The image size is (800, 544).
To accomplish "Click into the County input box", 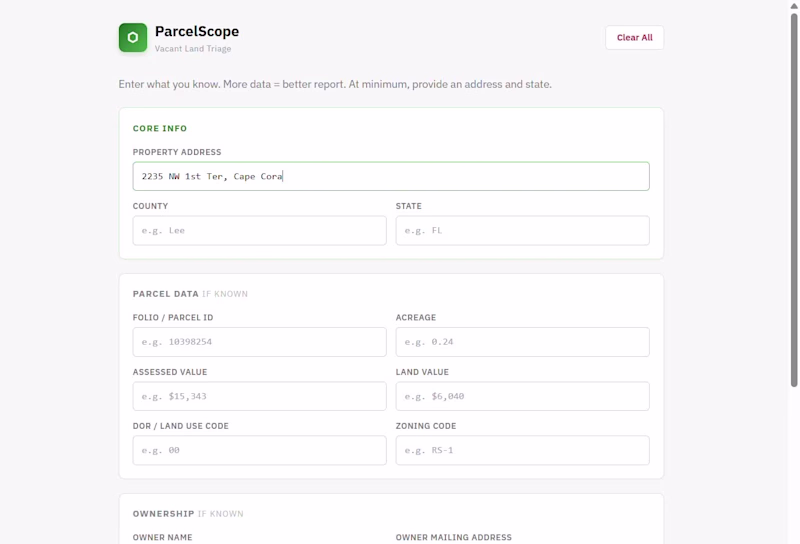I will (x=259, y=230).
